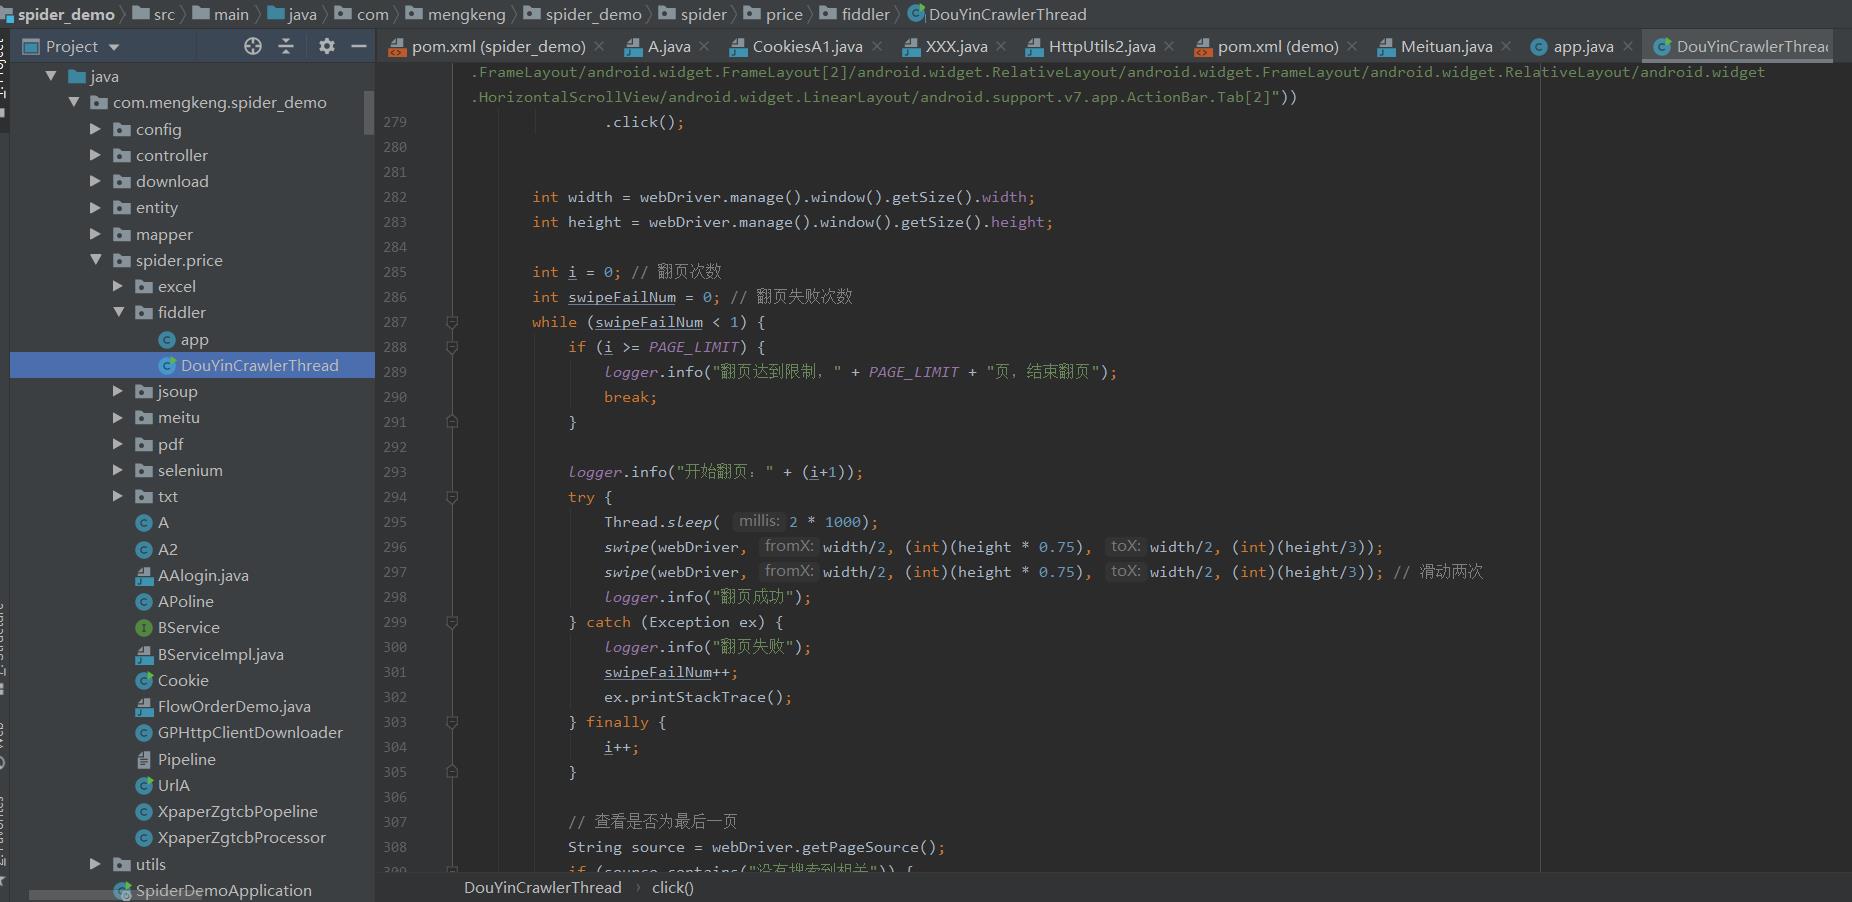Close the CookiesA1.java tab
Image resolution: width=1852 pixels, height=902 pixels.
[877, 46]
